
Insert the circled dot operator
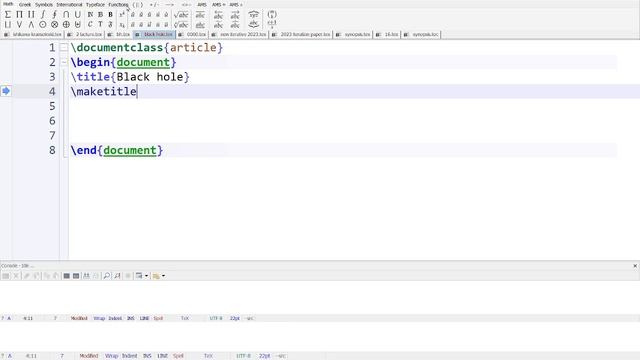tap(42, 24)
